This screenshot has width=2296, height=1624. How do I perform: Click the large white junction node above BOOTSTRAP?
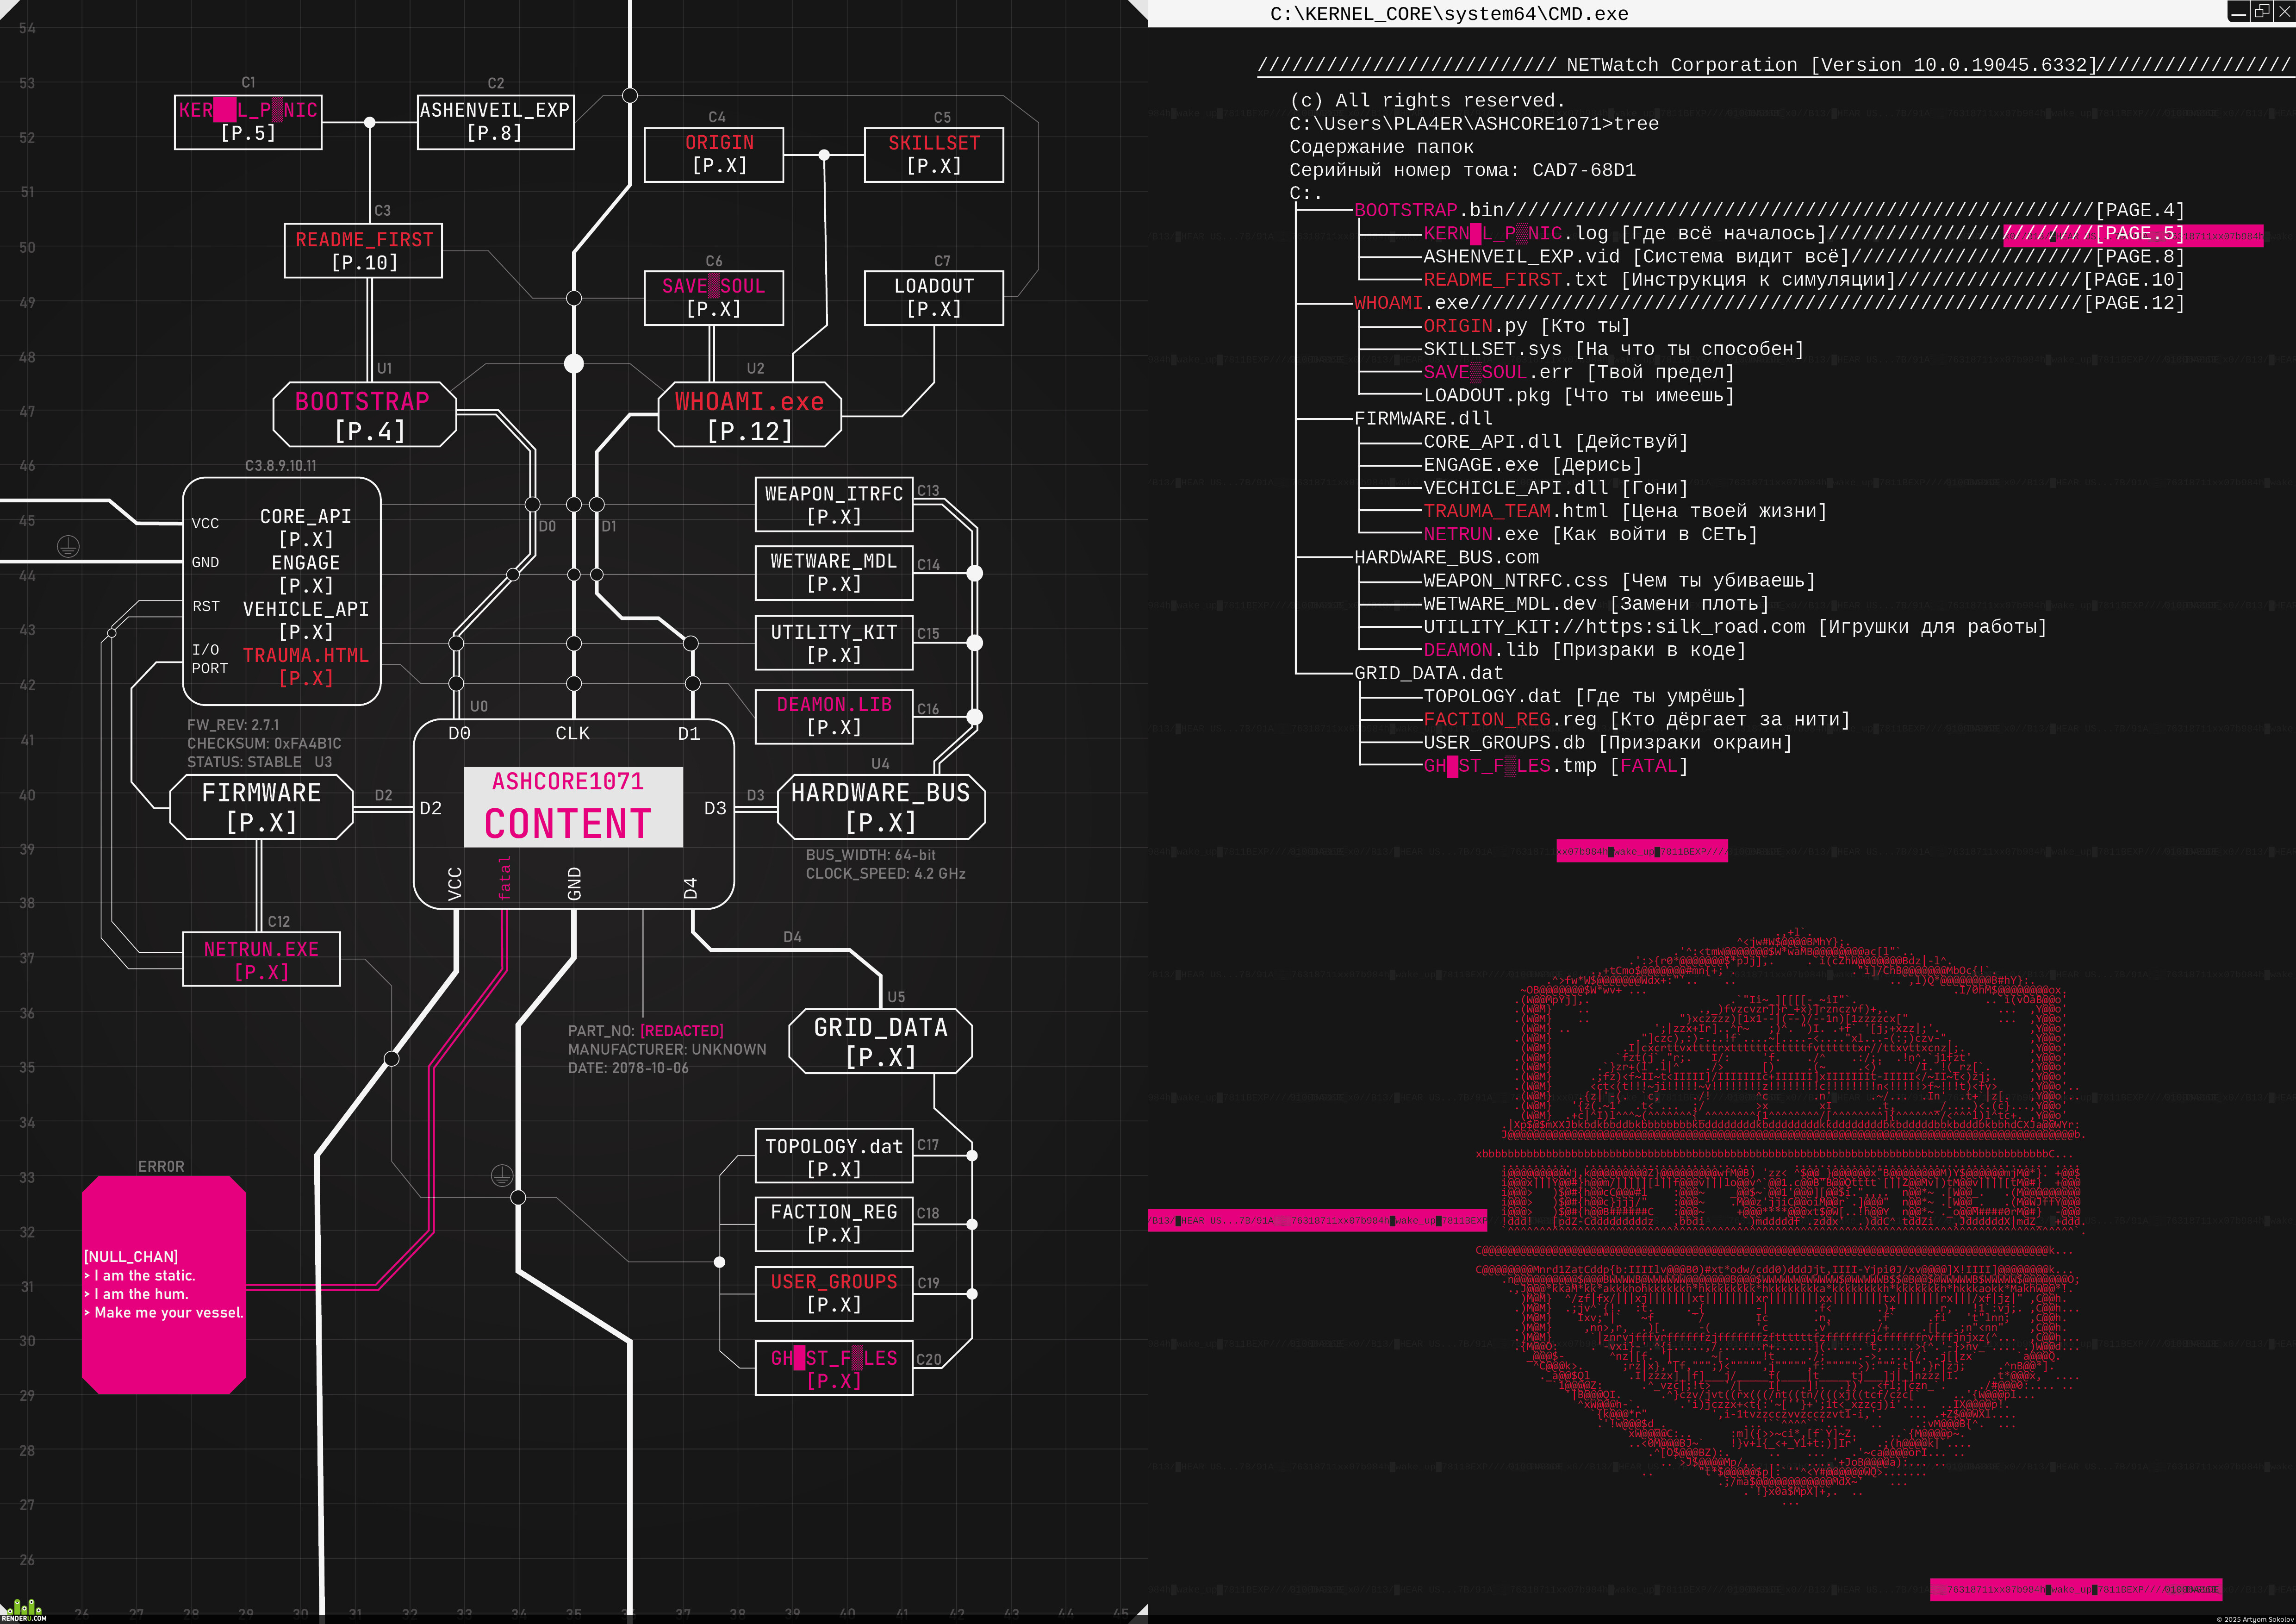(x=574, y=363)
